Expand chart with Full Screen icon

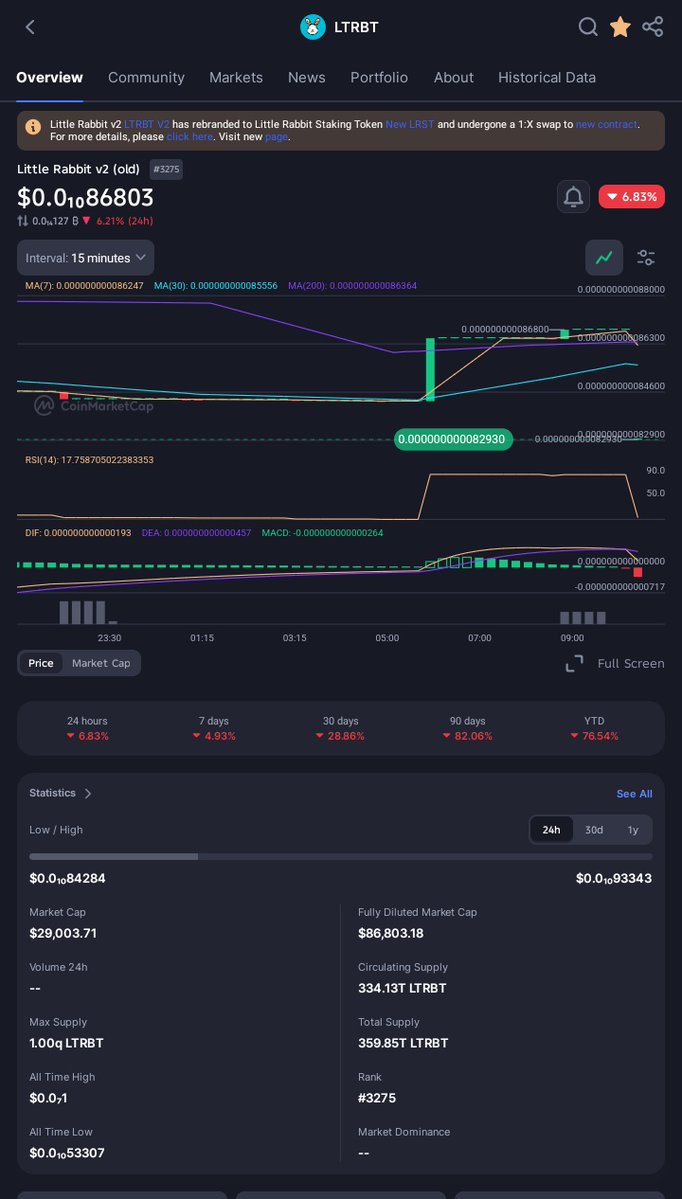(x=574, y=664)
